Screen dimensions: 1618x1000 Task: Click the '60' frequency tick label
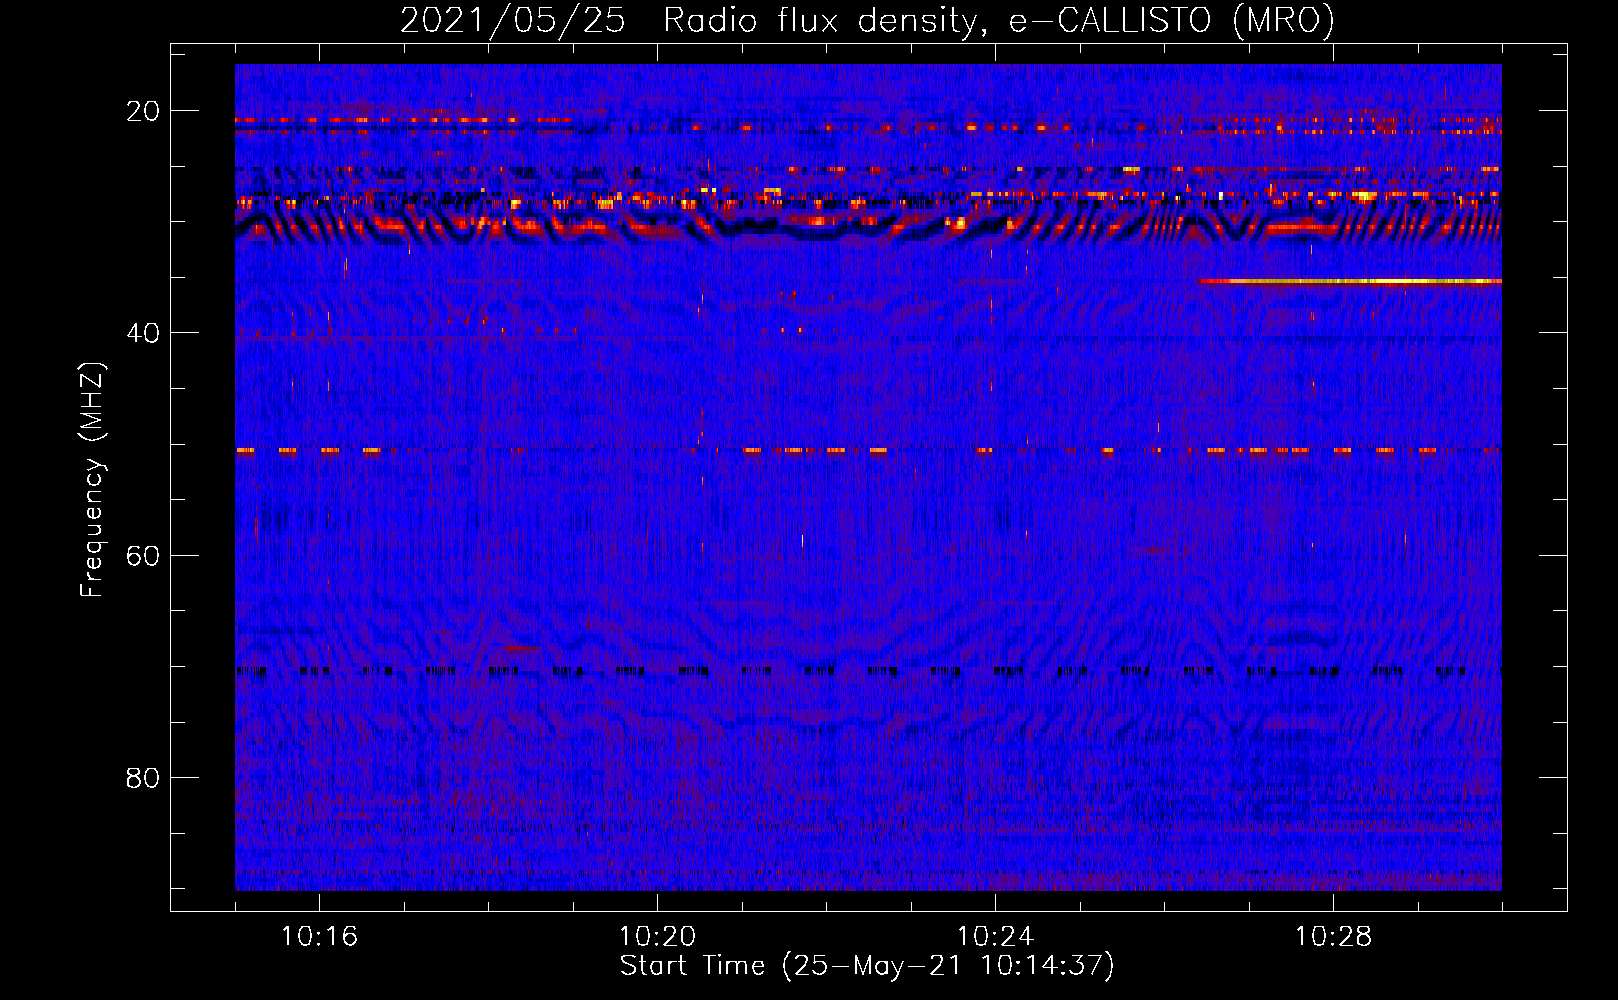tap(143, 555)
